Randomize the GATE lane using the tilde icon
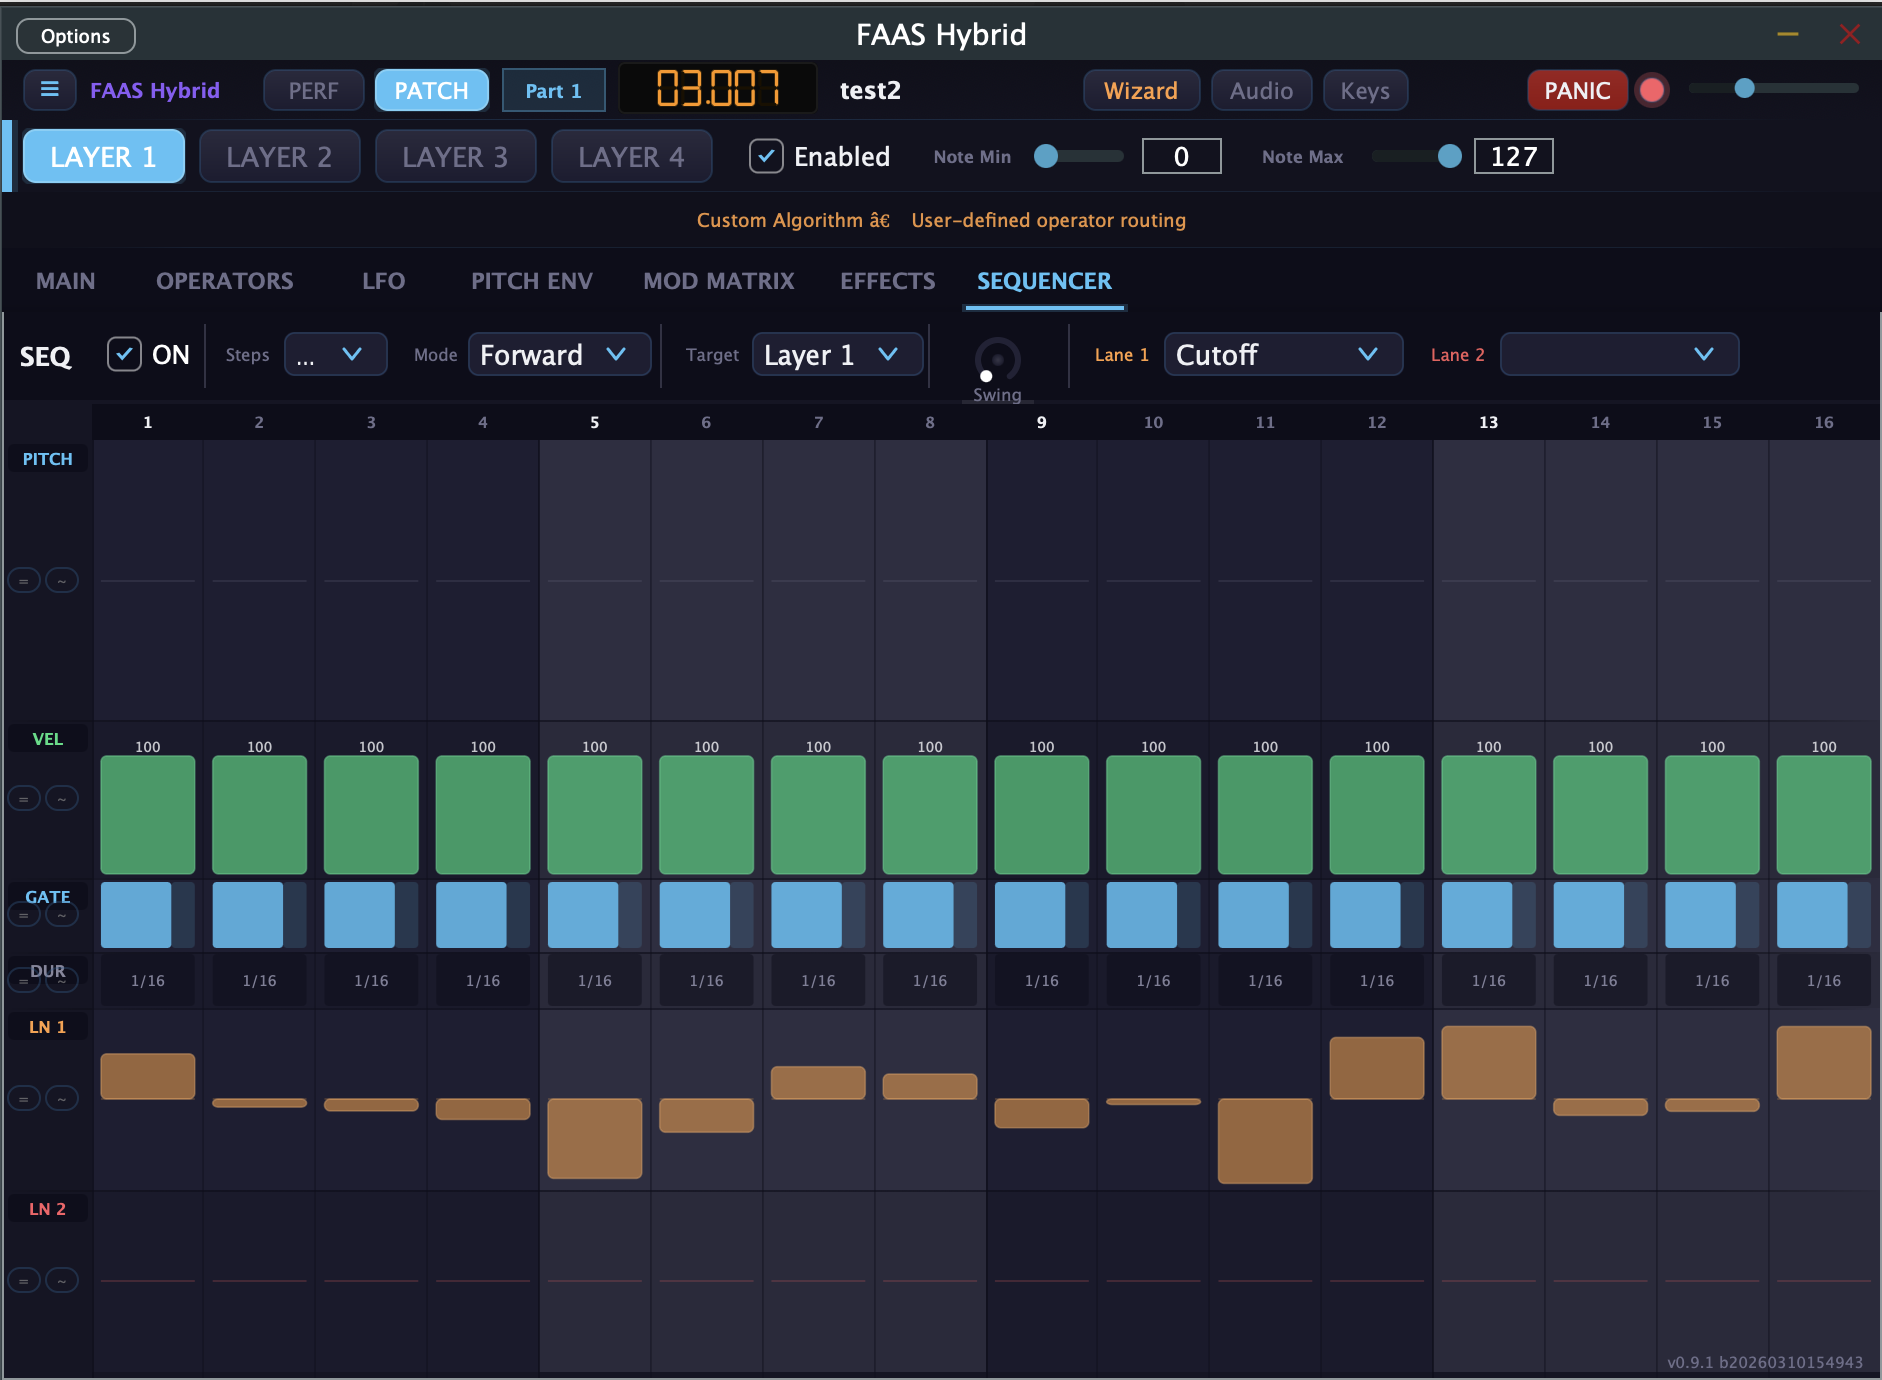The image size is (1882, 1380). (62, 915)
